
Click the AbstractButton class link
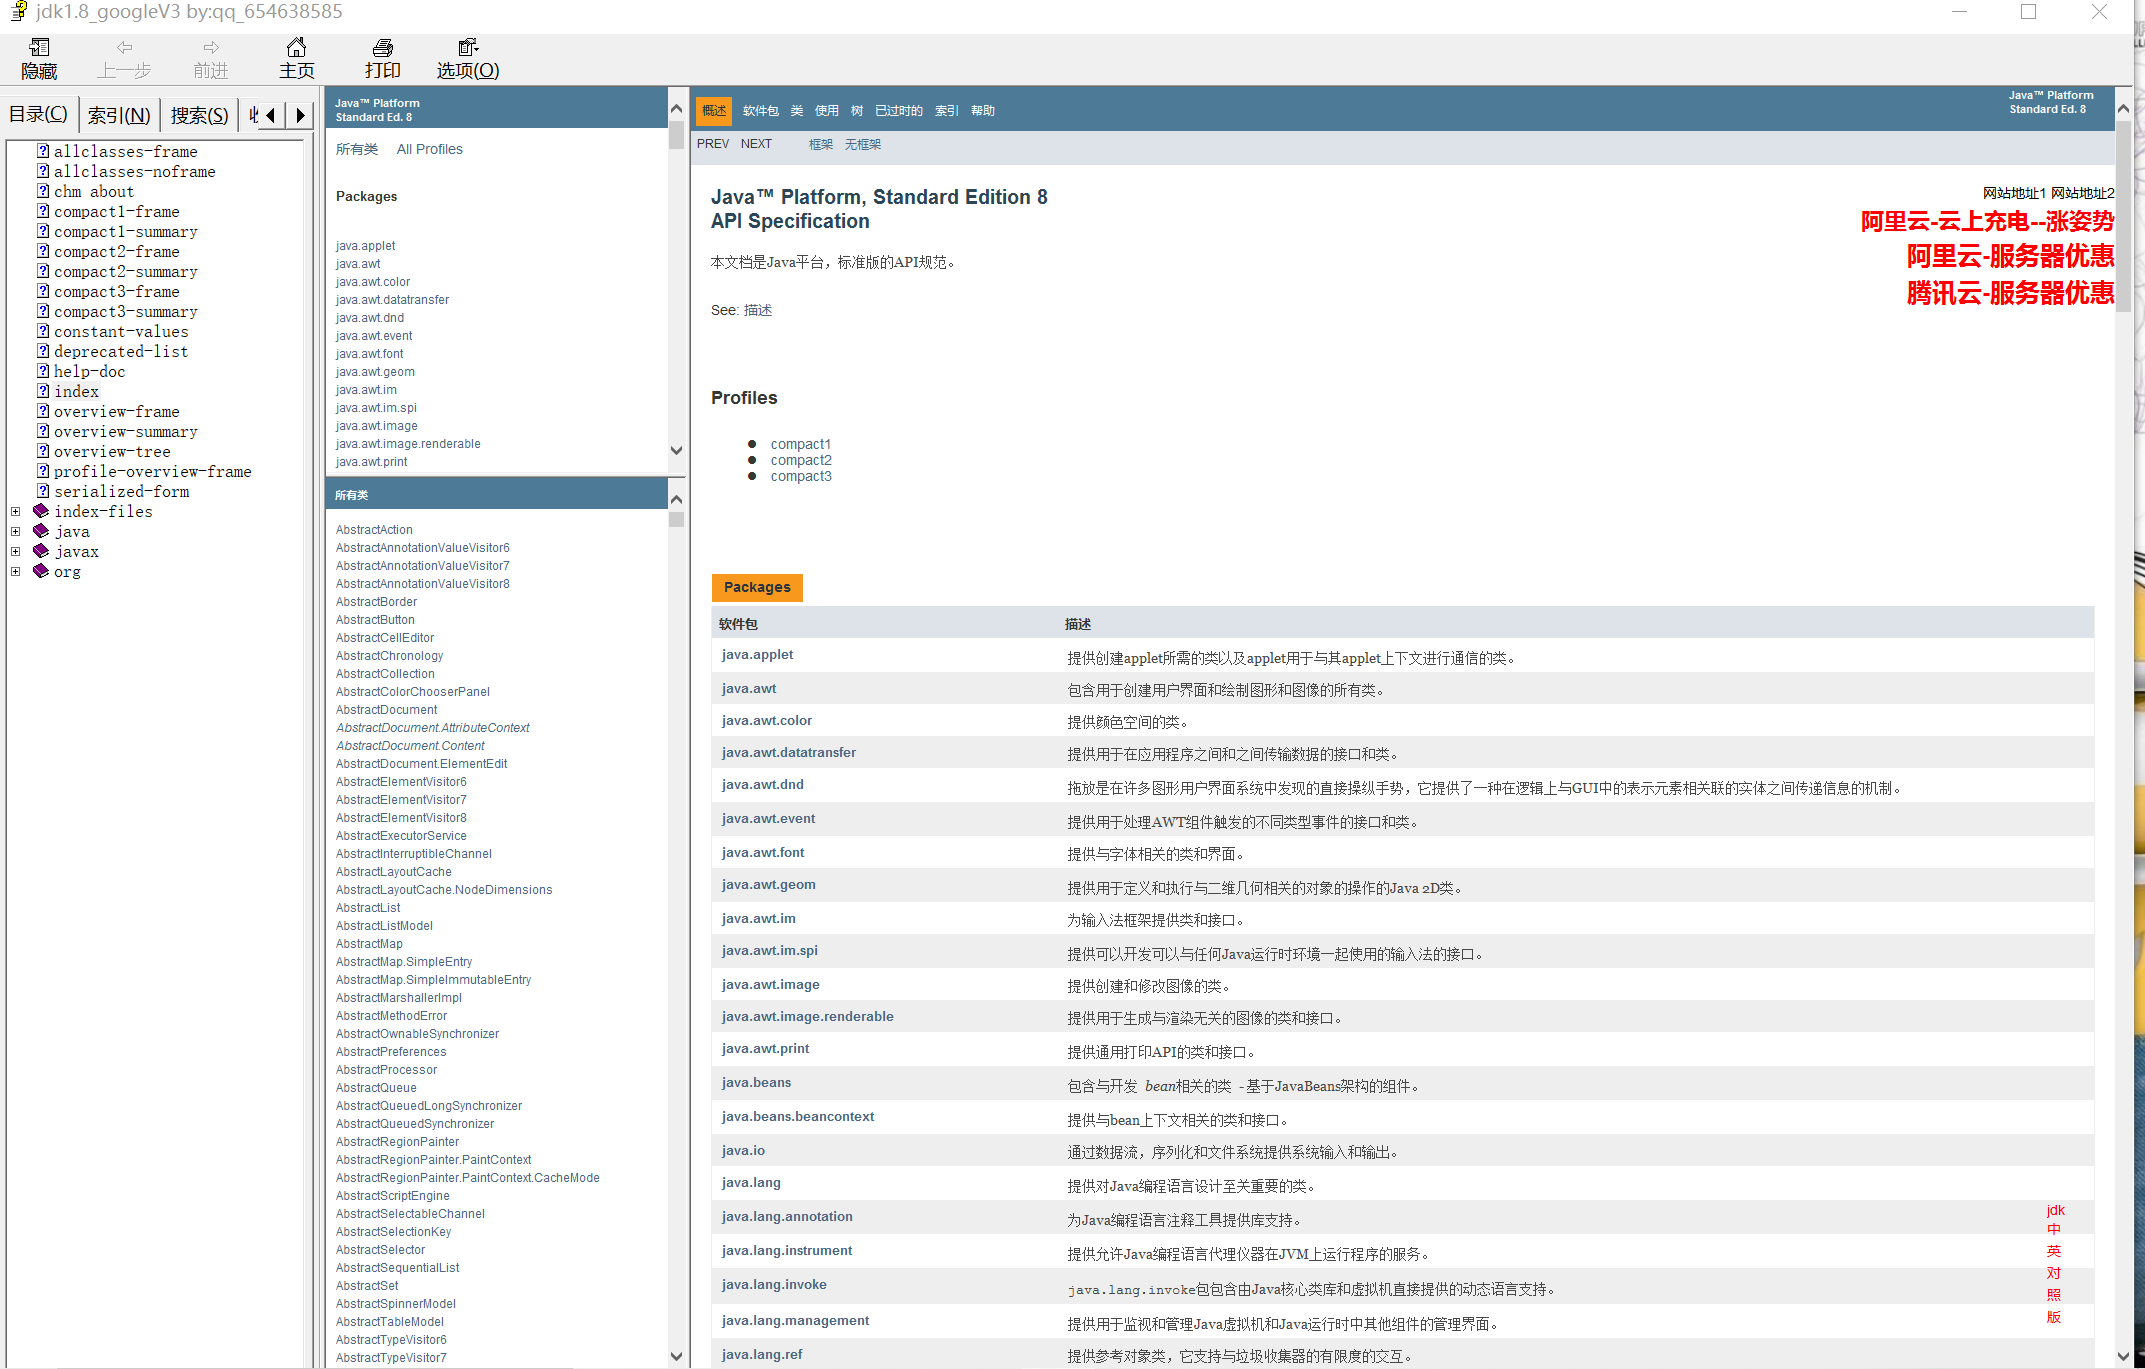tap(375, 620)
